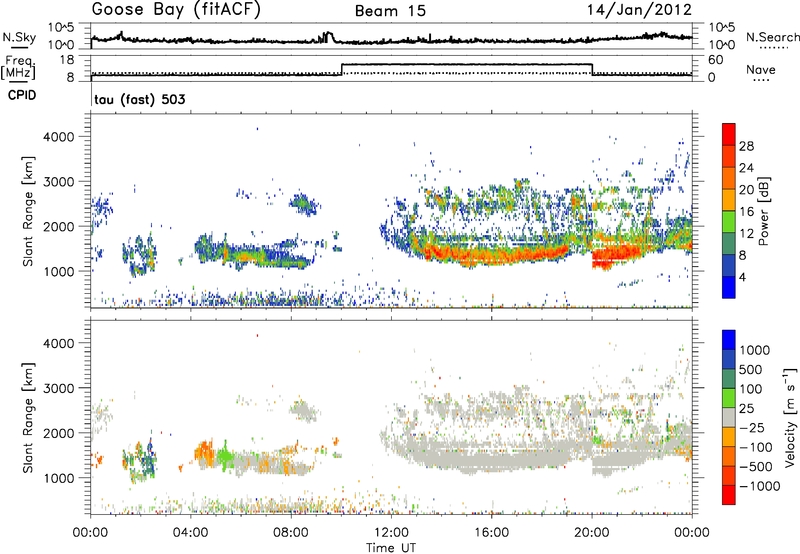Click the '04:00' time axis label

190,532
